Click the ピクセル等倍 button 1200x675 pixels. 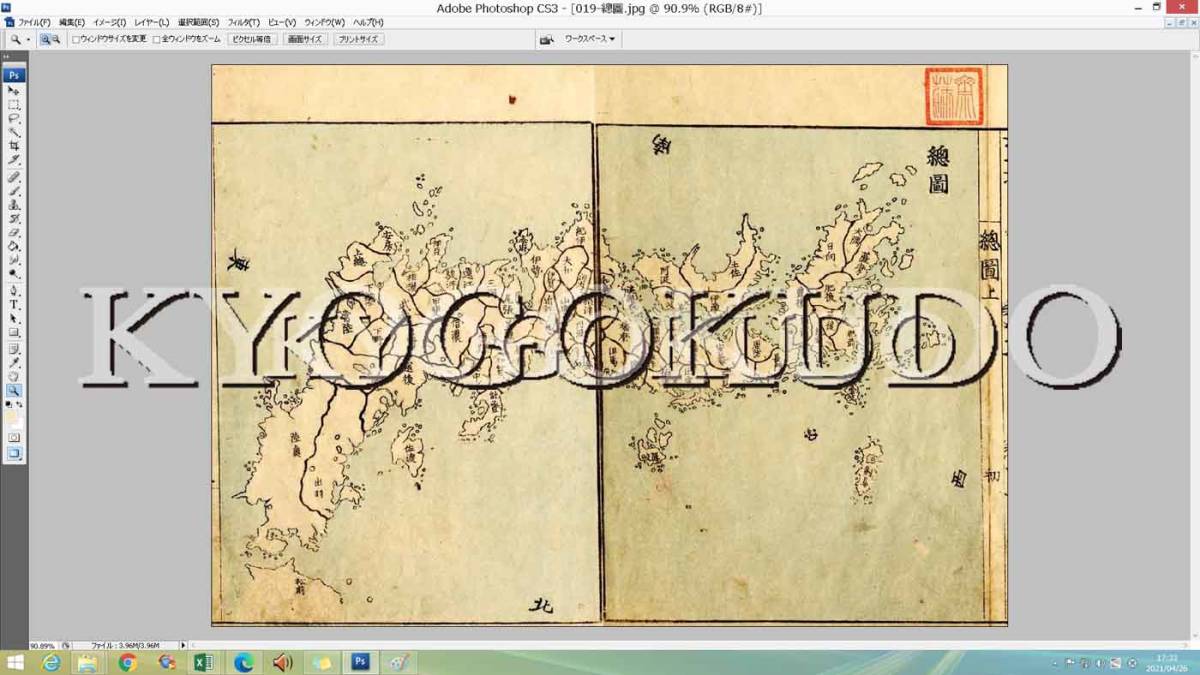pyautogui.click(x=251, y=40)
